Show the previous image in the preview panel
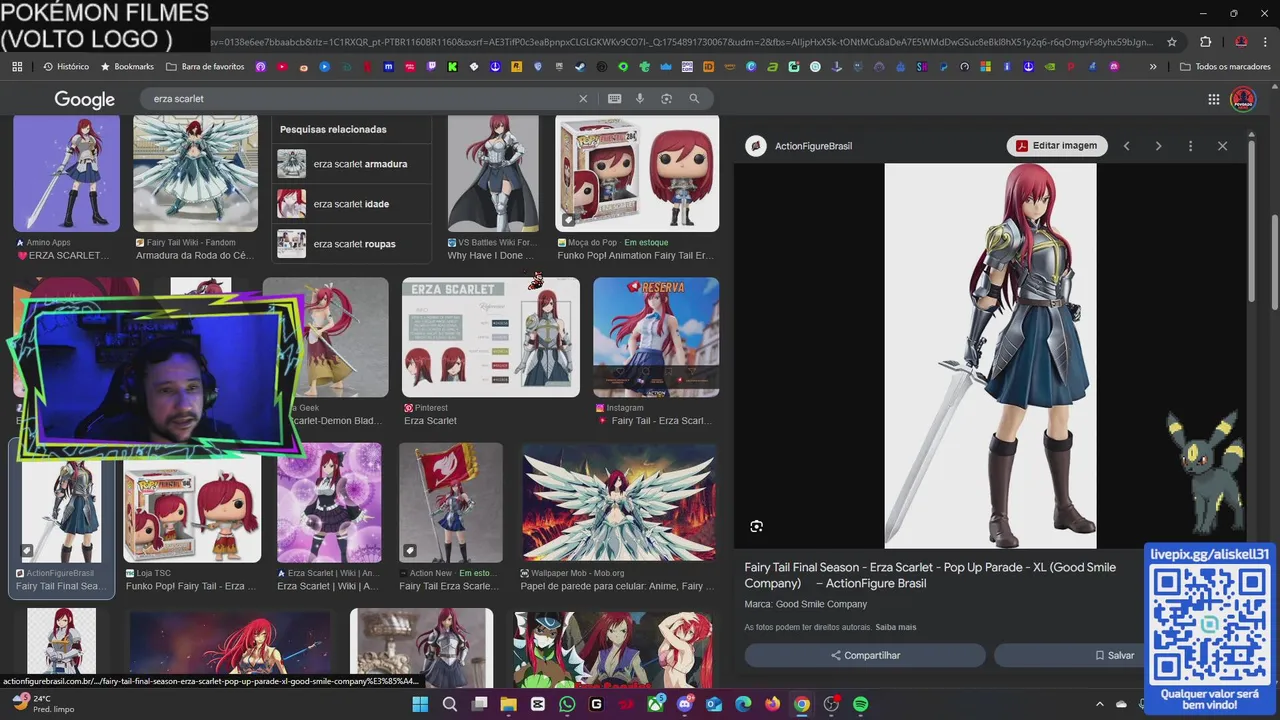Screen dimensions: 1280x720 [1126, 146]
